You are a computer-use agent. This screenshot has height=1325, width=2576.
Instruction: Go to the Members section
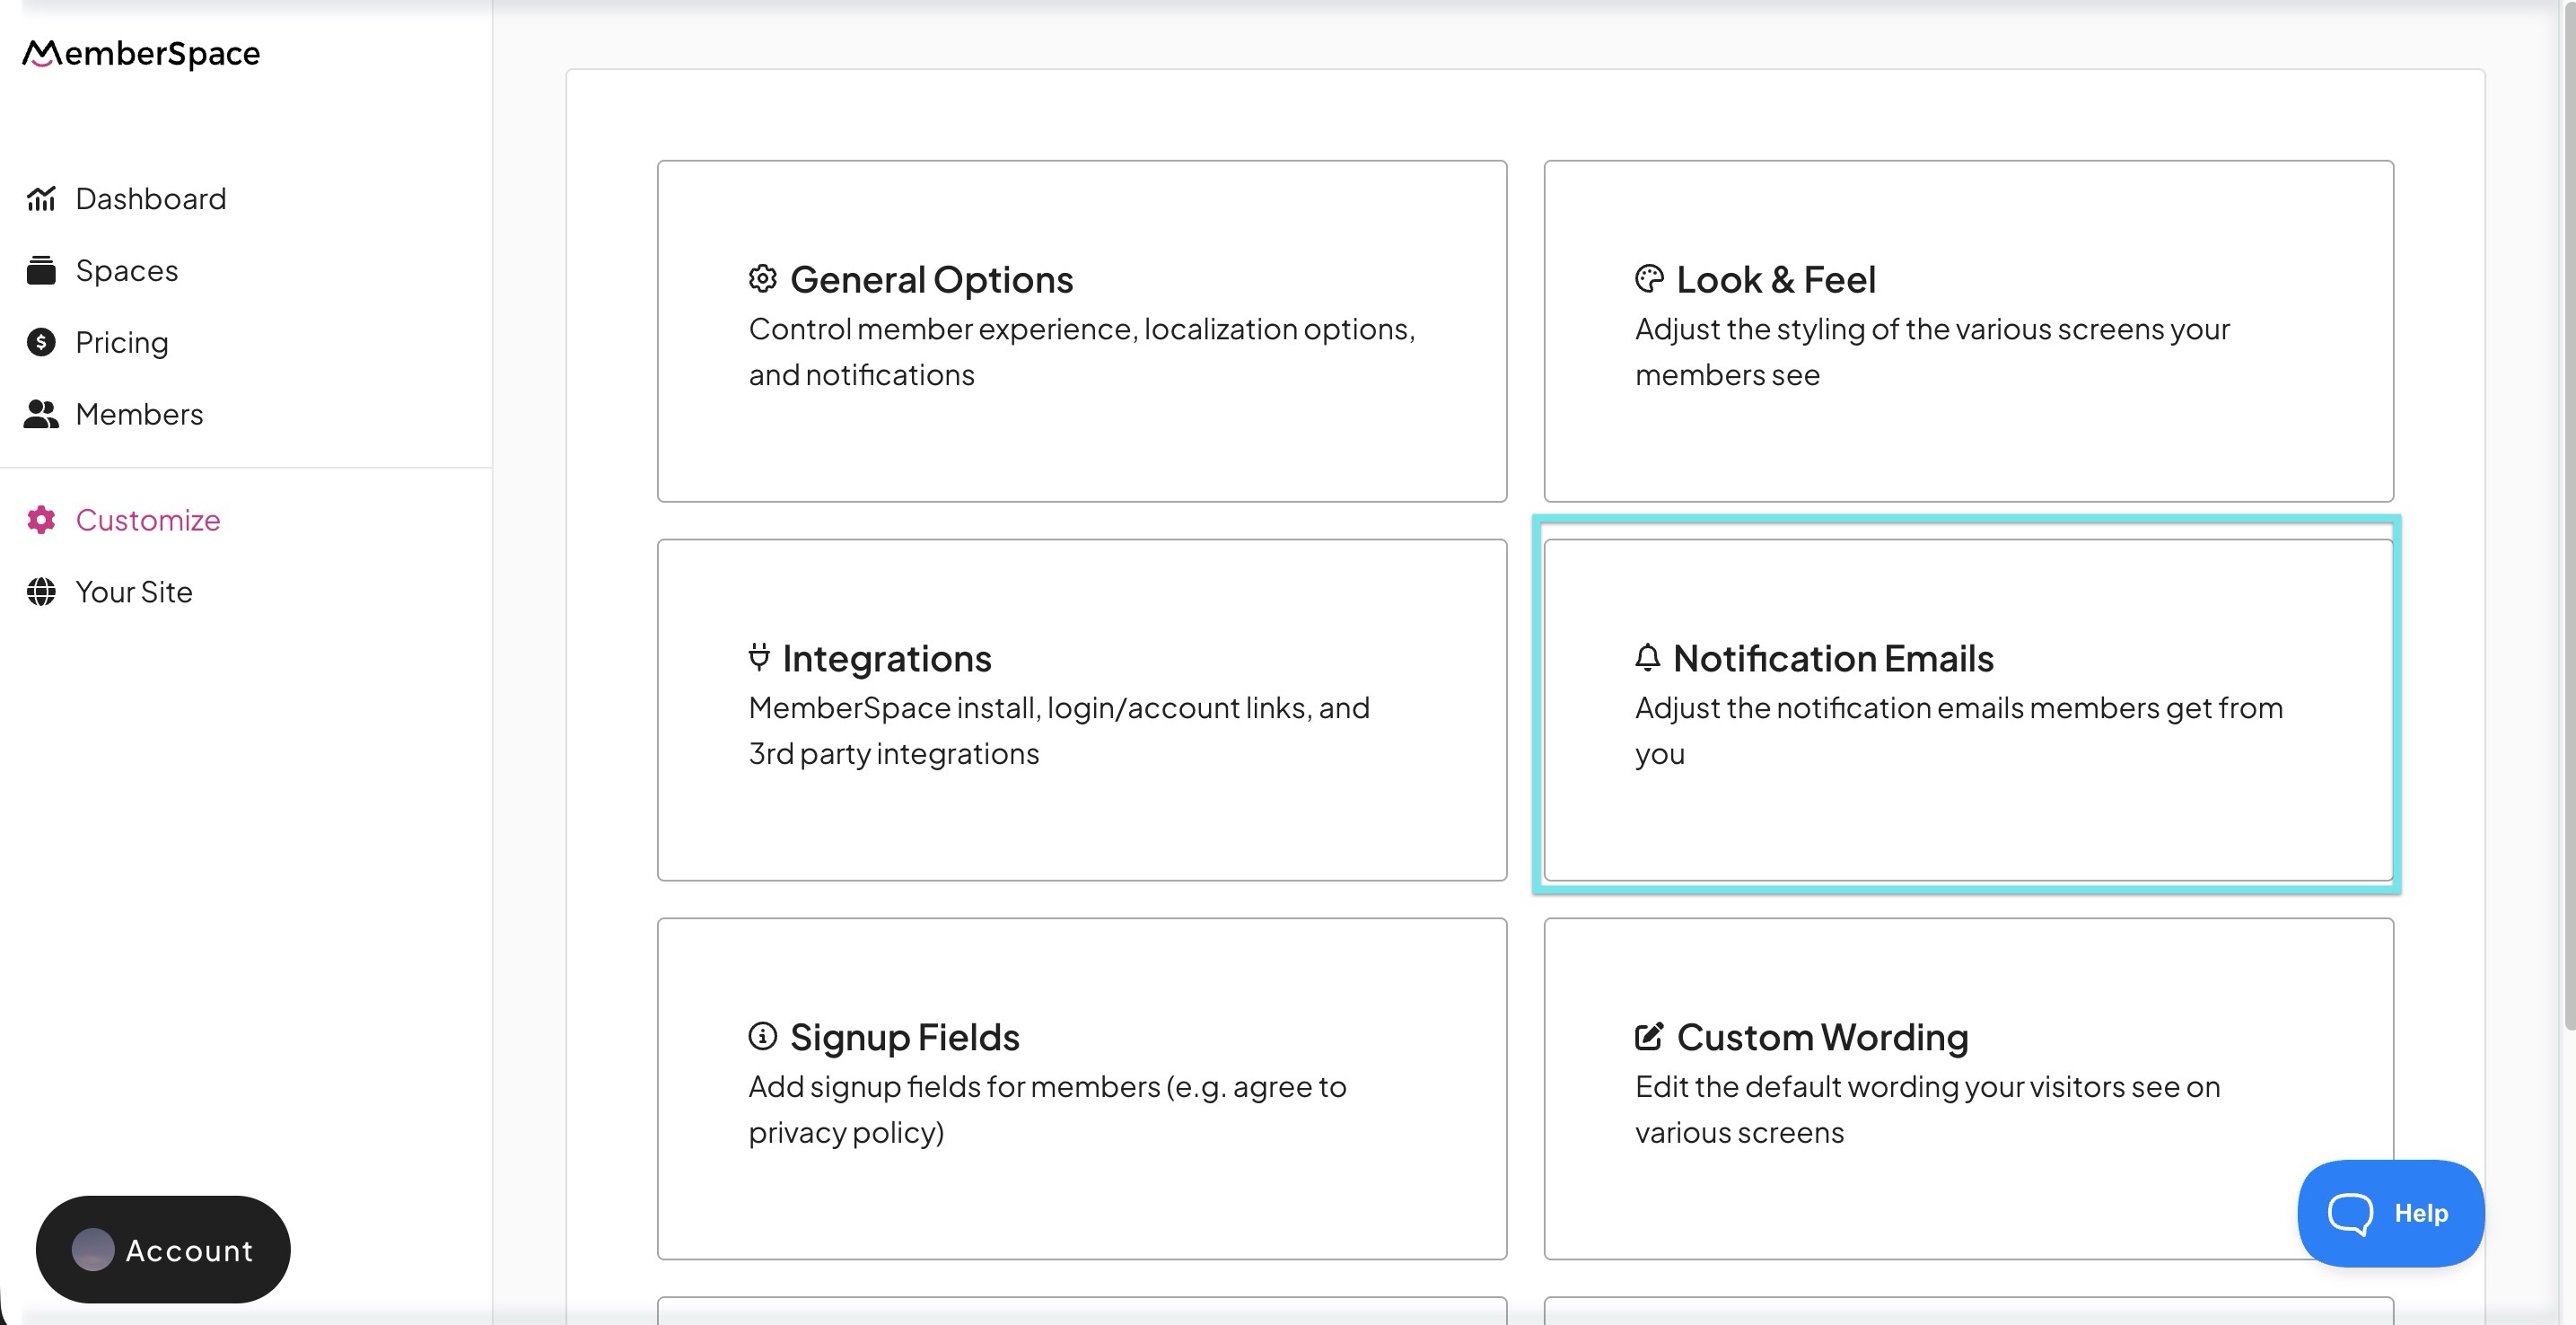pyautogui.click(x=139, y=414)
